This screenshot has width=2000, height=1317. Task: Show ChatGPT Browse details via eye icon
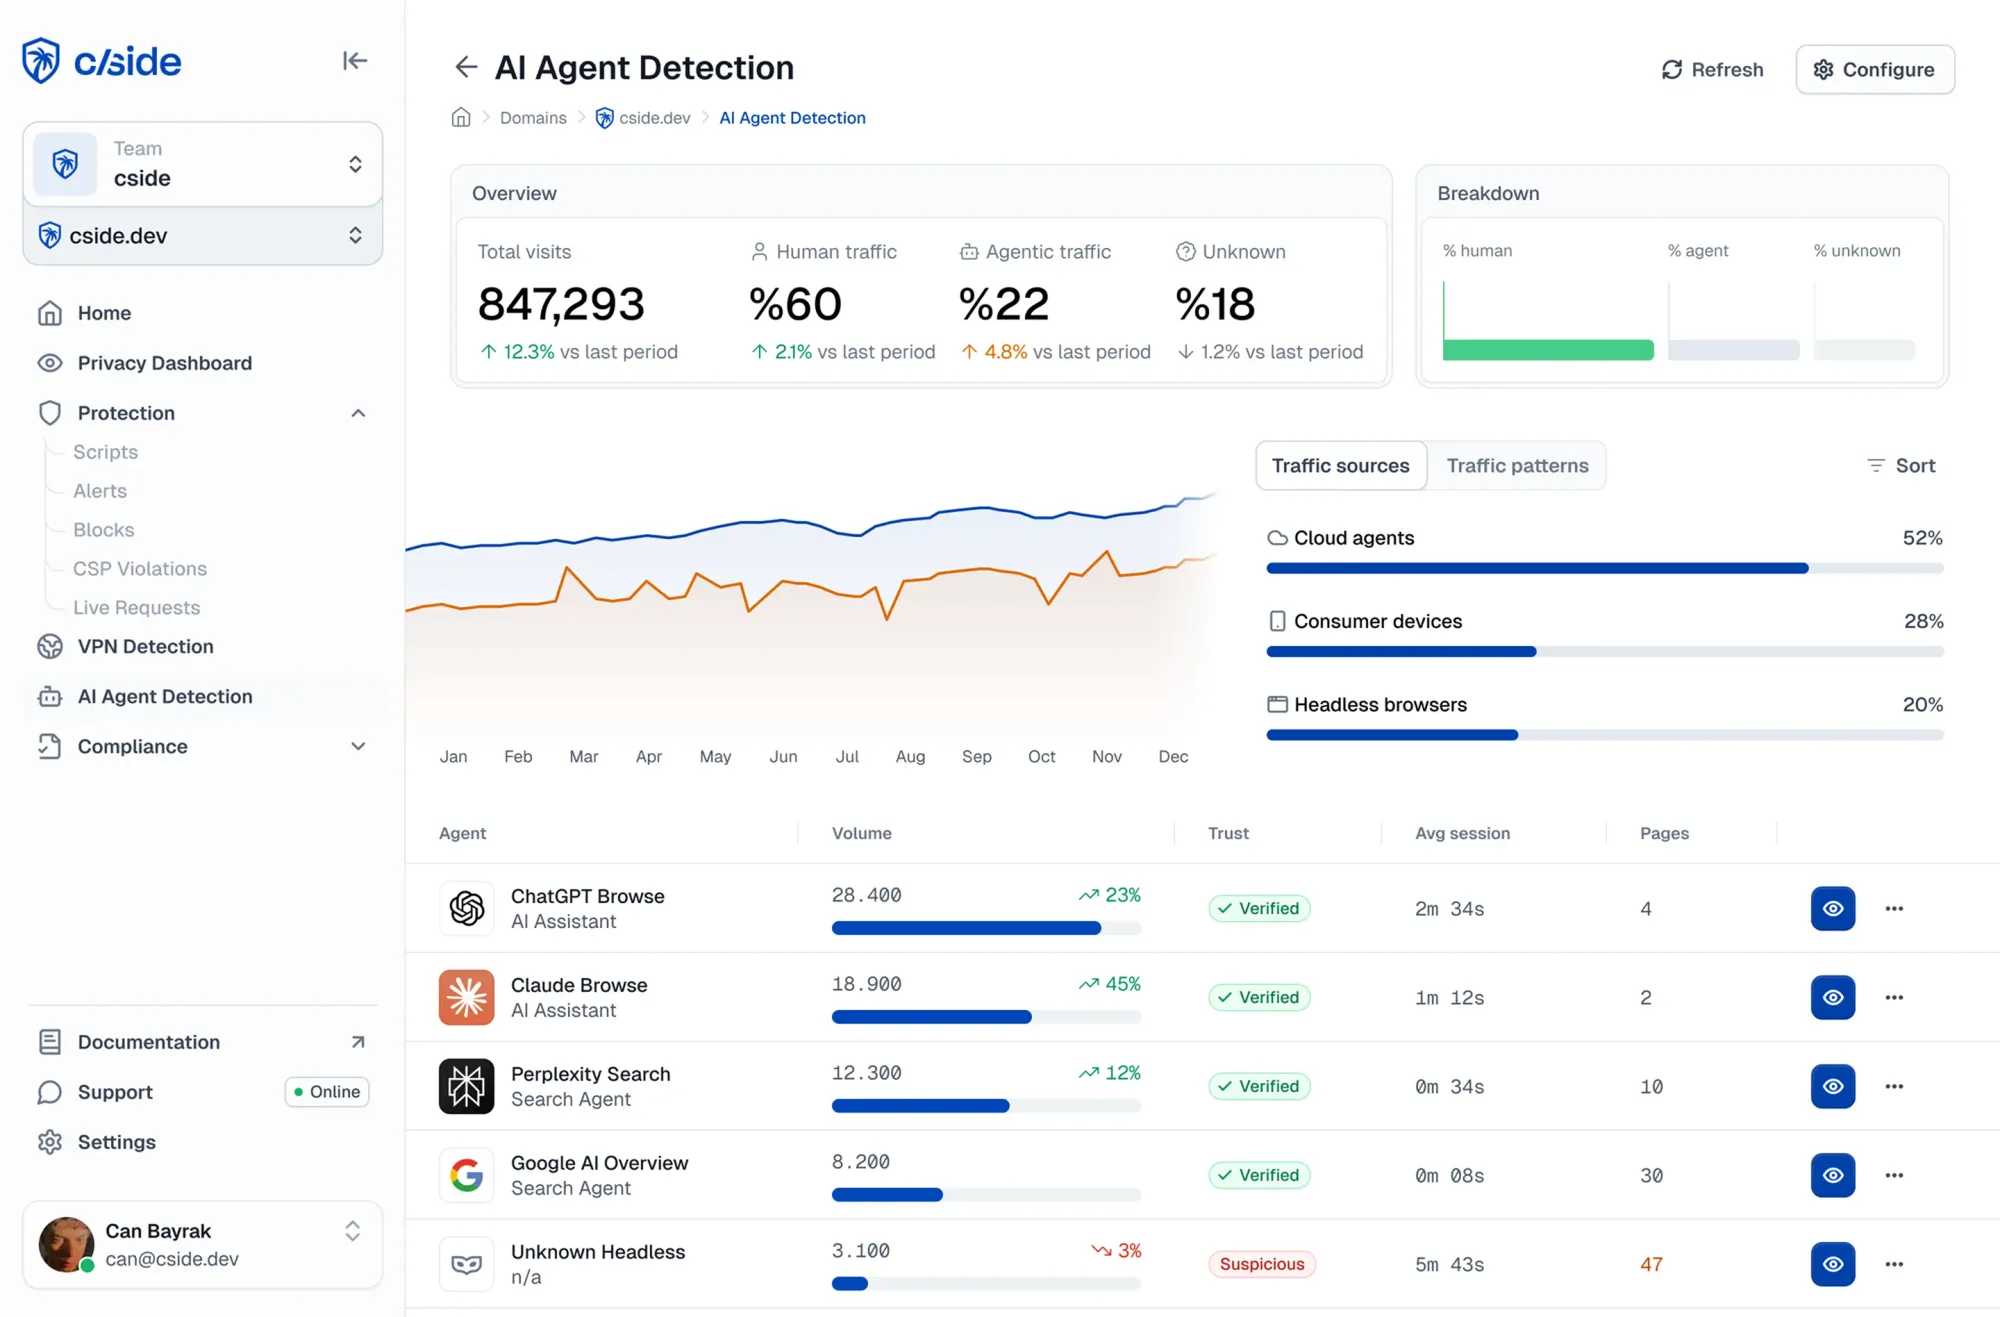point(1833,908)
